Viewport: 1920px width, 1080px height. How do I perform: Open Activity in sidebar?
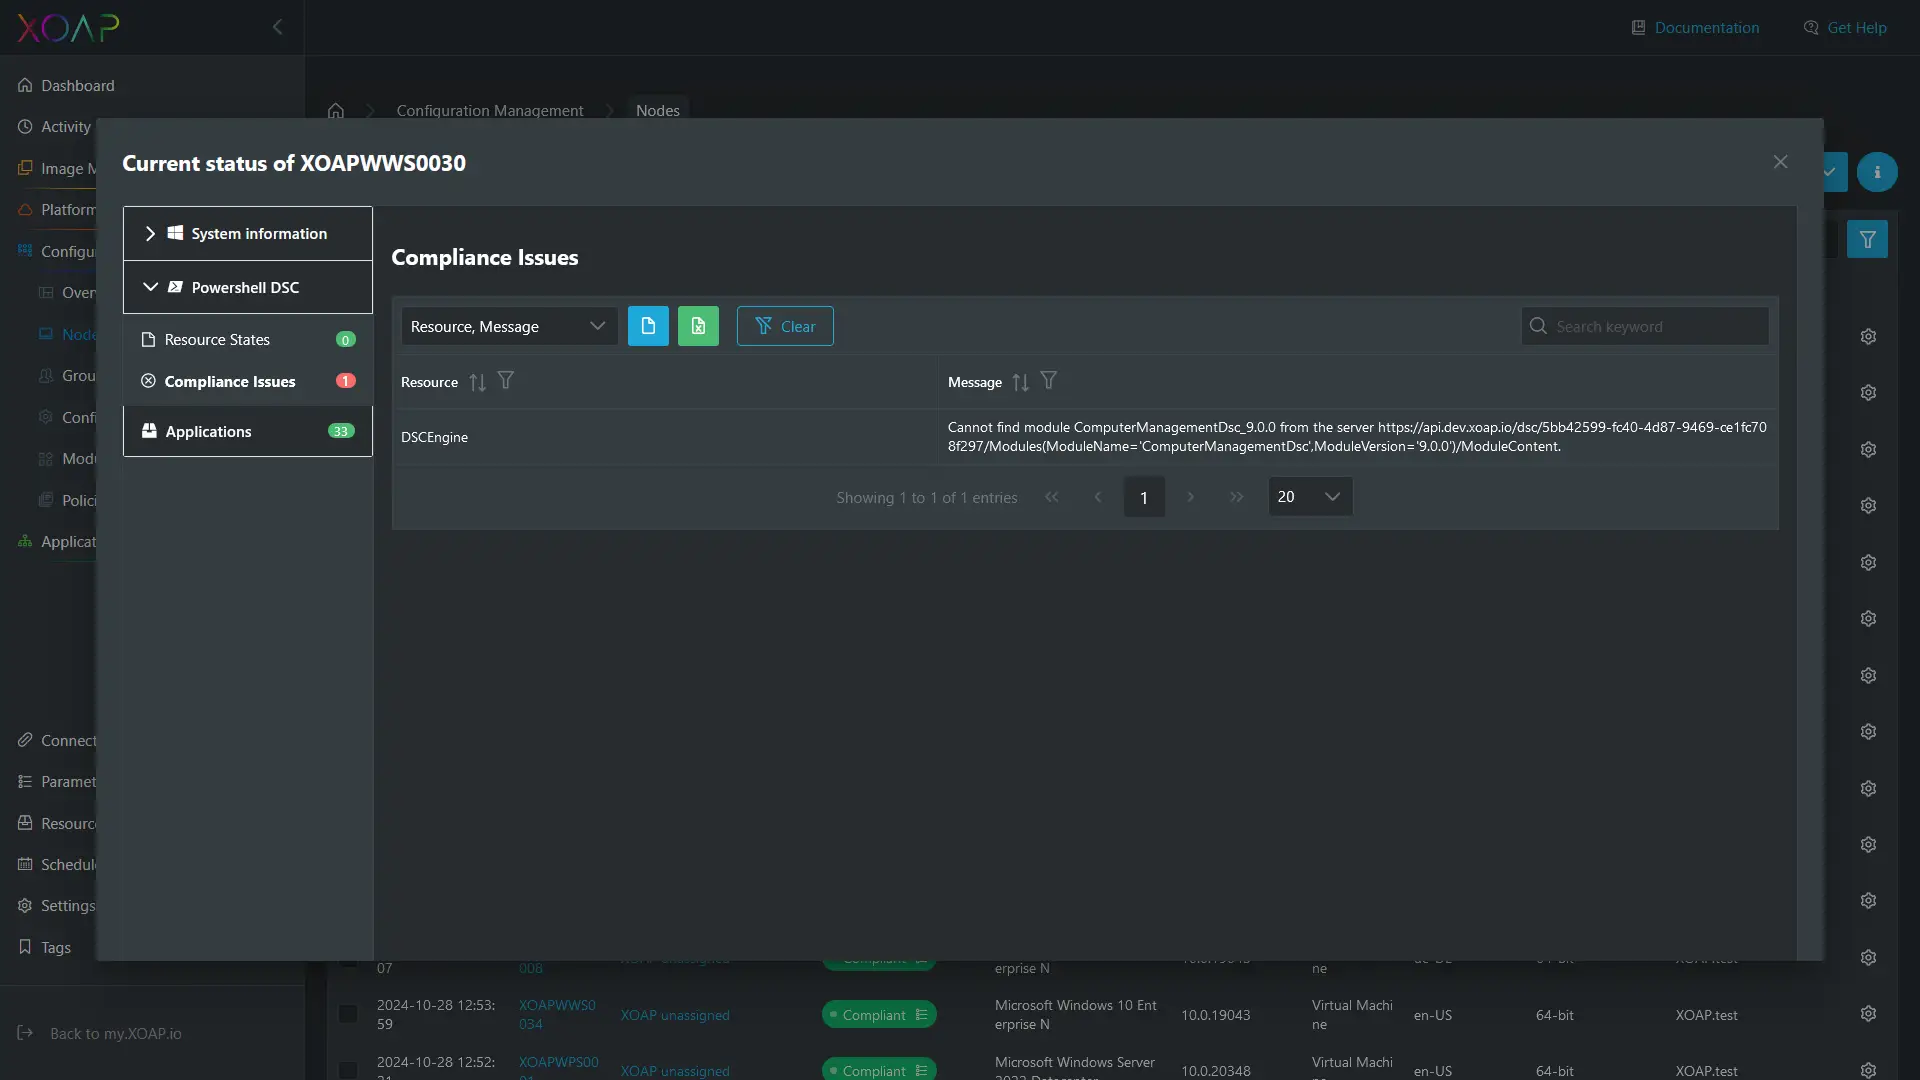click(54, 126)
